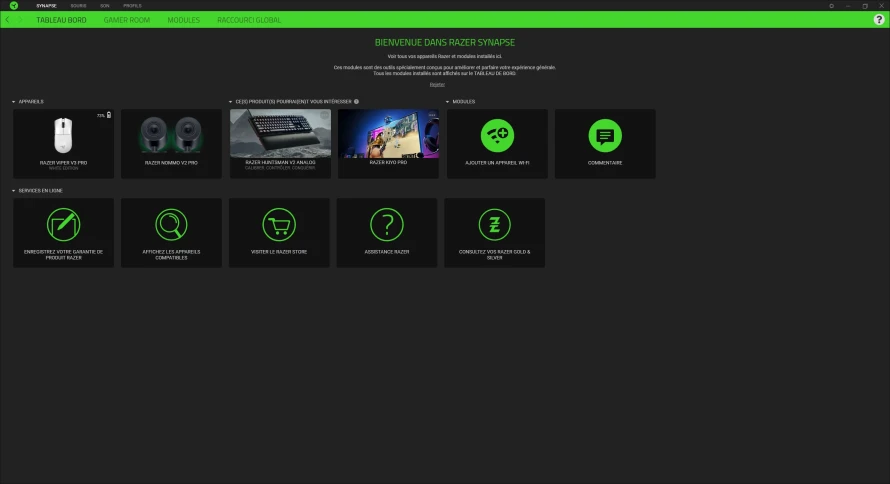The image size is (890, 484).
Task: Click 'Assistance Razer' label
Action: point(387,252)
